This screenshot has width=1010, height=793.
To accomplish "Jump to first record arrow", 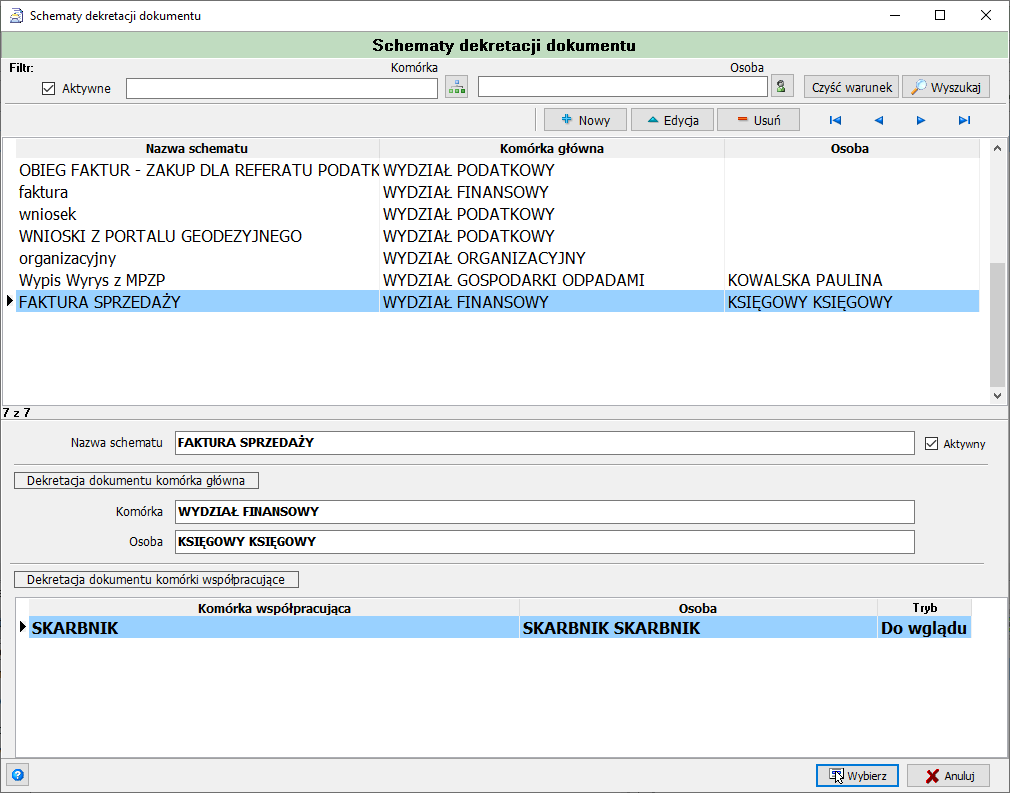I will pyautogui.click(x=835, y=120).
